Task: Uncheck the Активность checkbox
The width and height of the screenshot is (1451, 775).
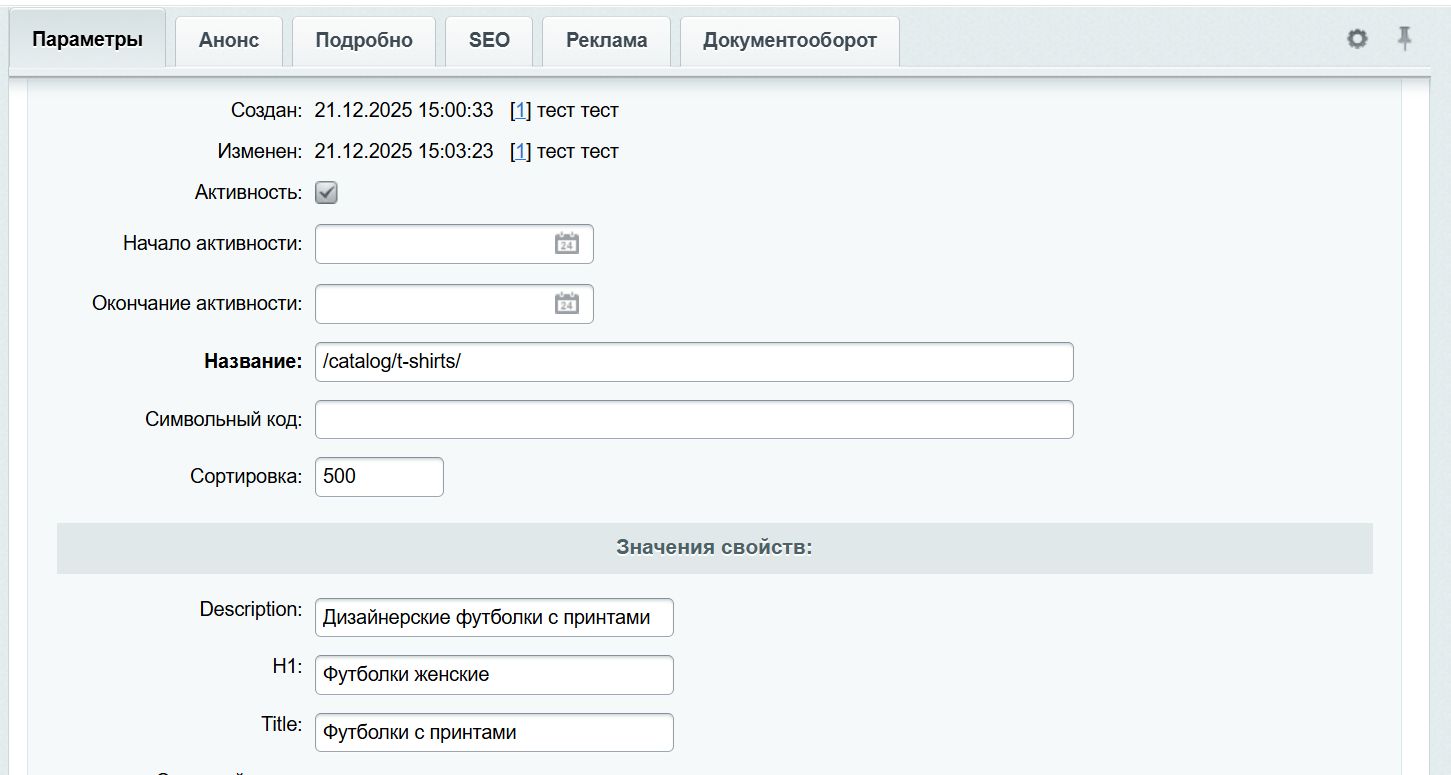Action: (x=326, y=192)
